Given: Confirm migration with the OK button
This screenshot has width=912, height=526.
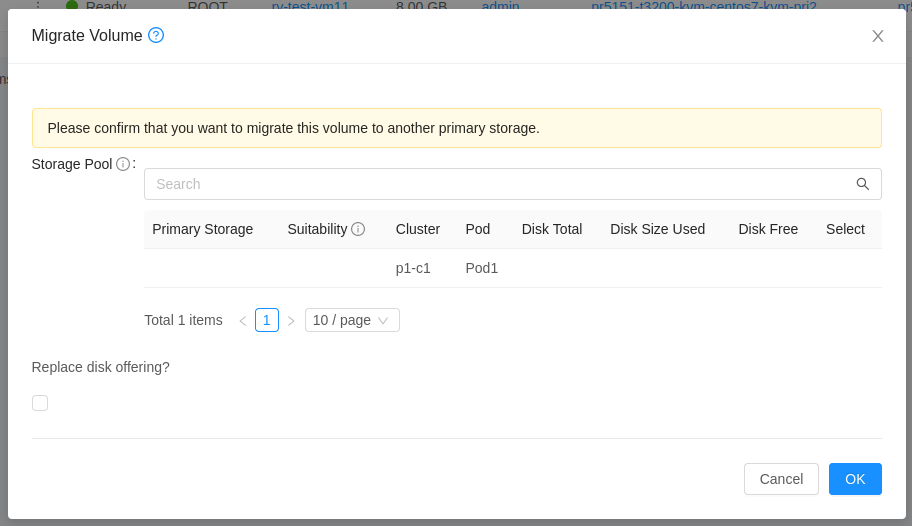Looking at the screenshot, I should [x=855, y=479].
